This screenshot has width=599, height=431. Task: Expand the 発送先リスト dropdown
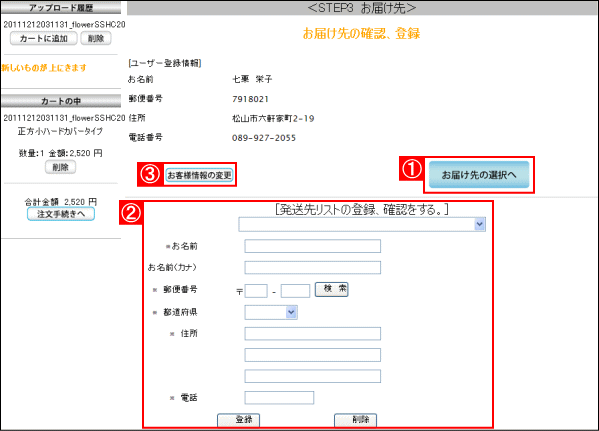[x=362, y=224]
